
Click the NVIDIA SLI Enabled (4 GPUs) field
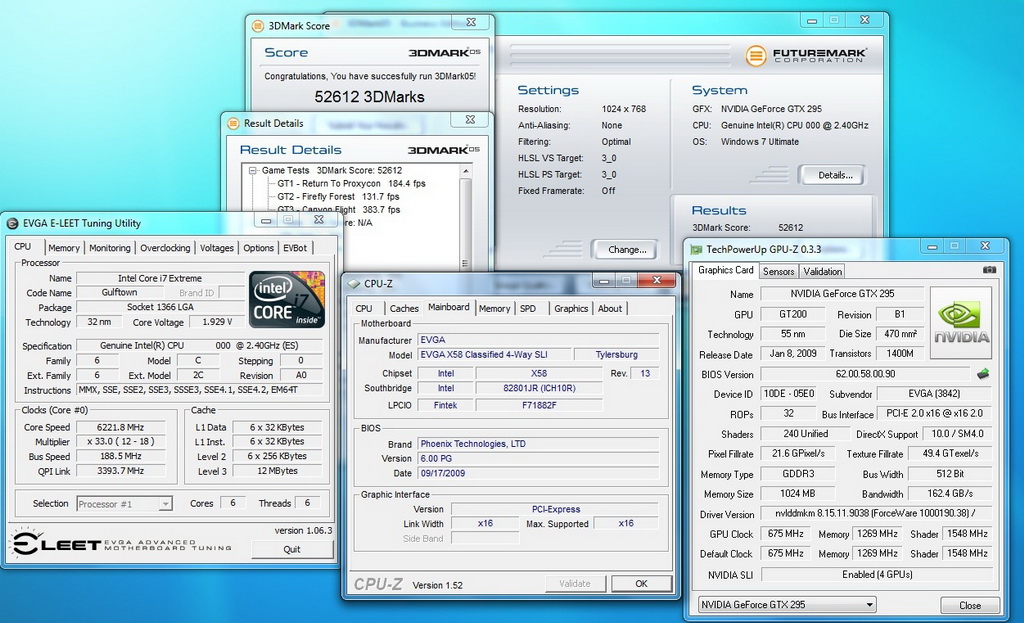click(x=877, y=575)
